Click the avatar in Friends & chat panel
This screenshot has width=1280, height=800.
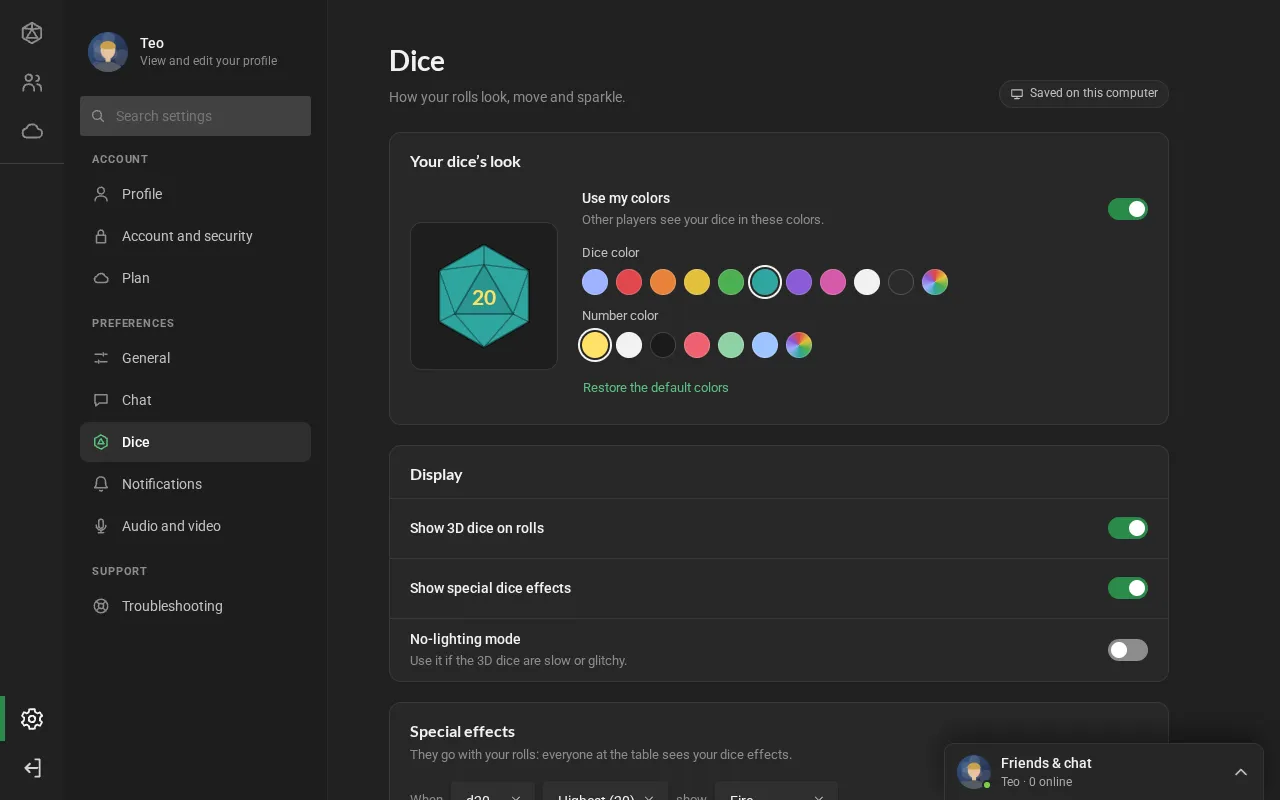pyautogui.click(x=974, y=772)
